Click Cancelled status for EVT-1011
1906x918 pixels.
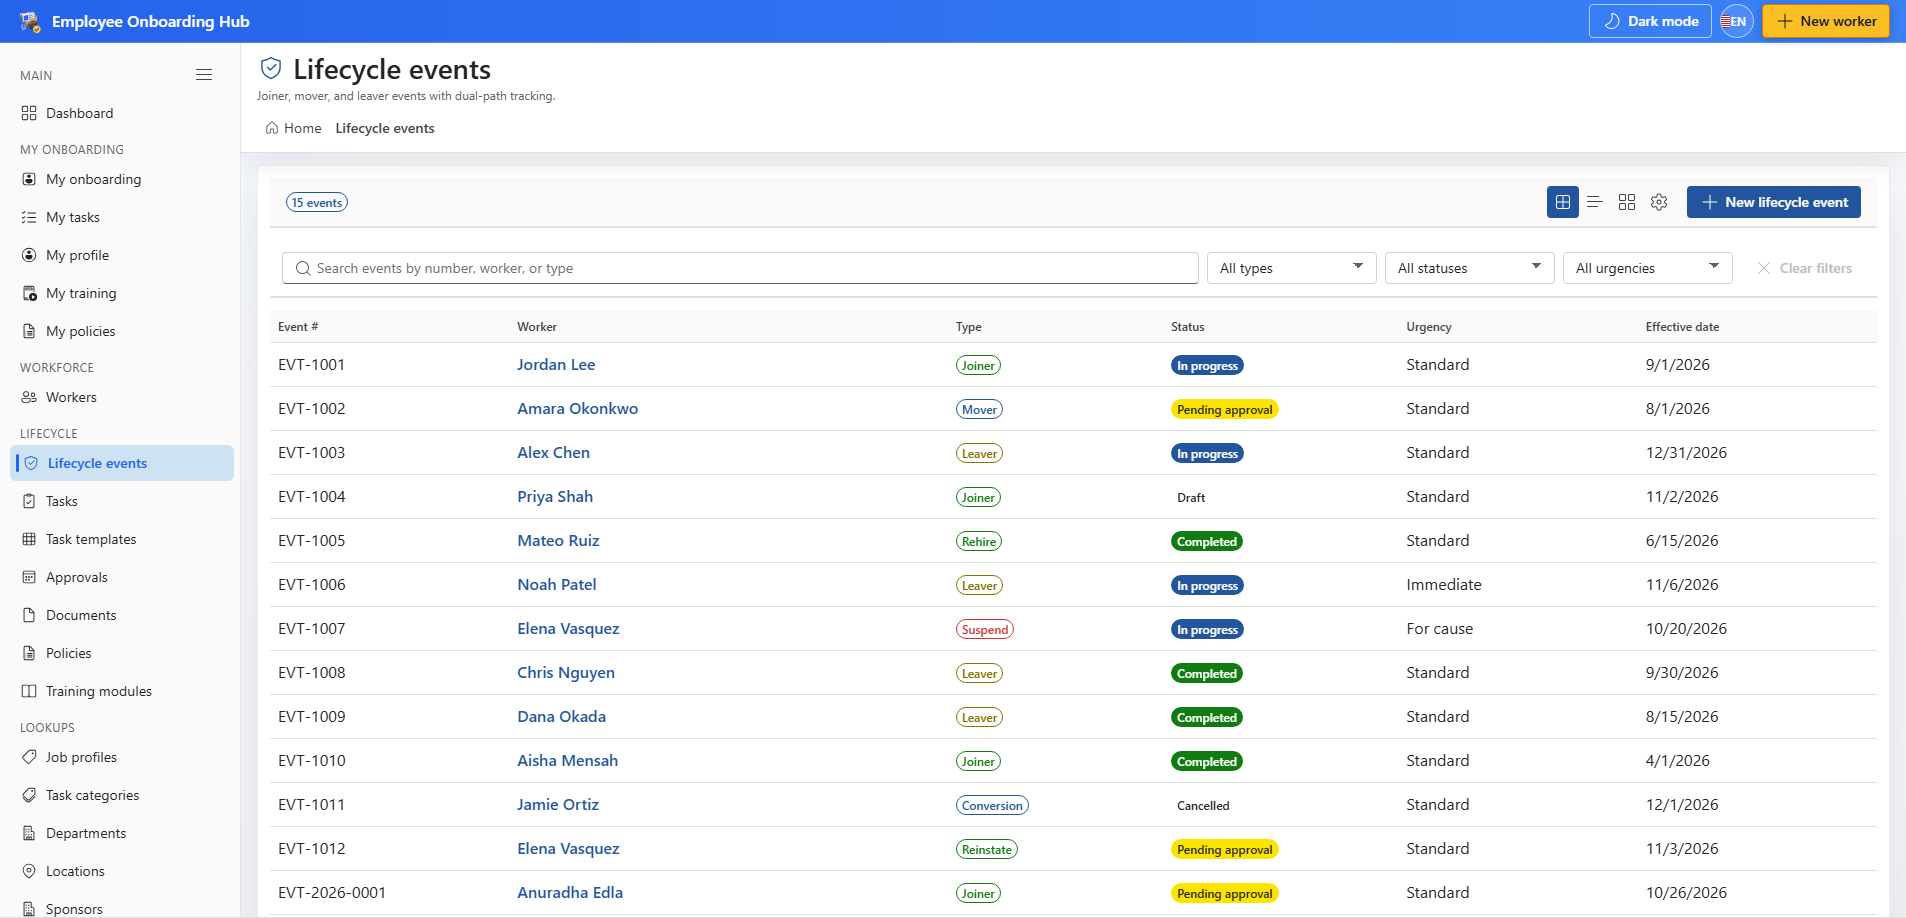1203,805
